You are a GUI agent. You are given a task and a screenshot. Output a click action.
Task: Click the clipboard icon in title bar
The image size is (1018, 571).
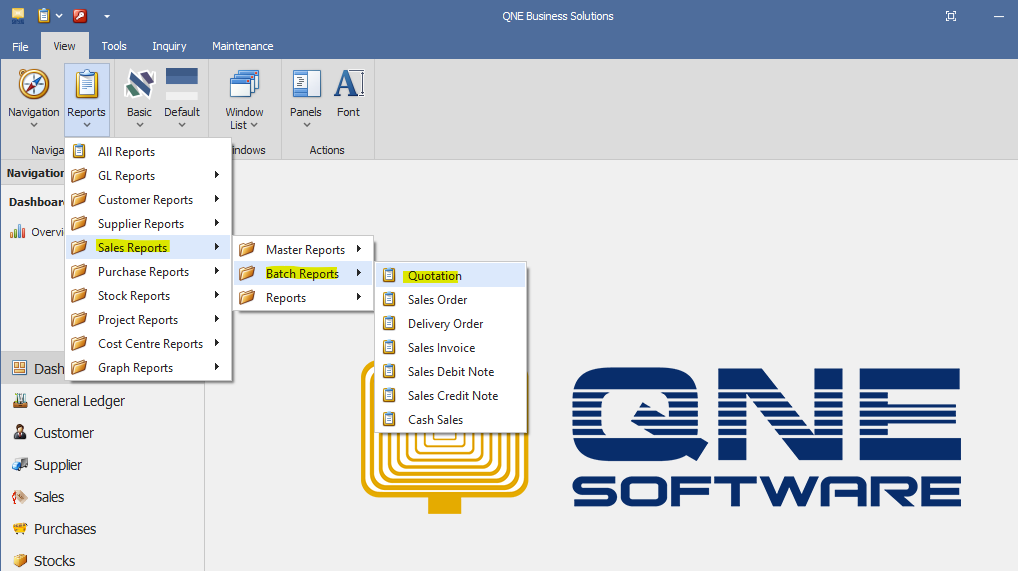(x=43, y=16)
